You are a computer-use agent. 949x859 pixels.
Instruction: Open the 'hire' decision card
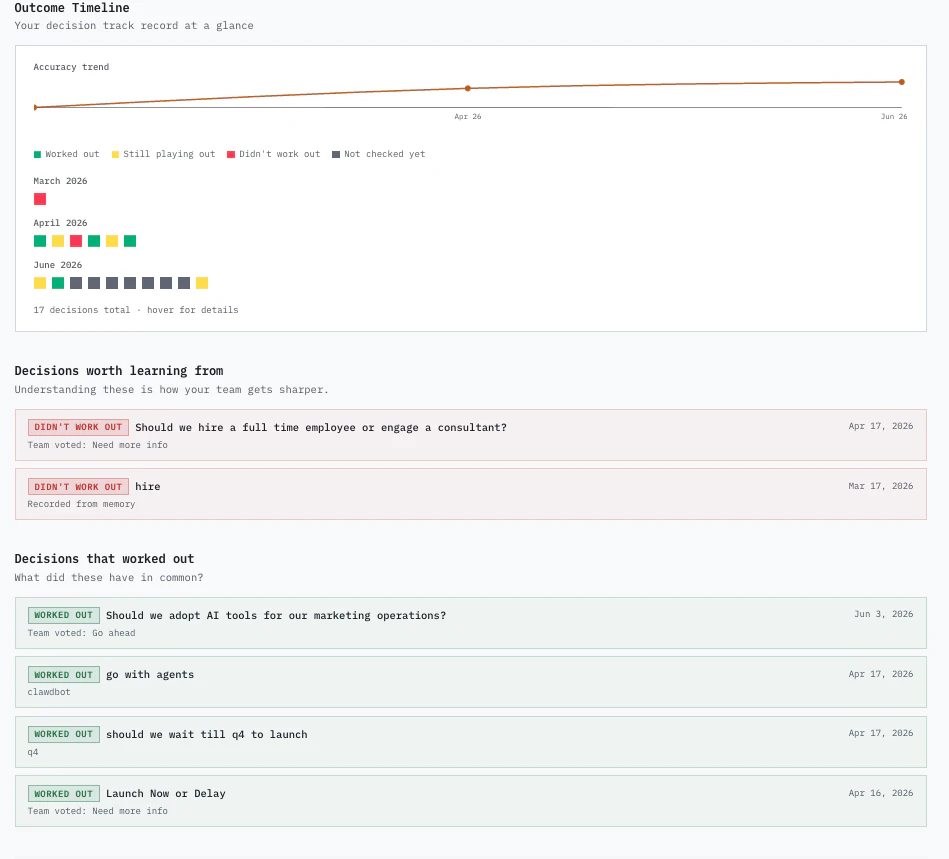(x=471, y=494)
